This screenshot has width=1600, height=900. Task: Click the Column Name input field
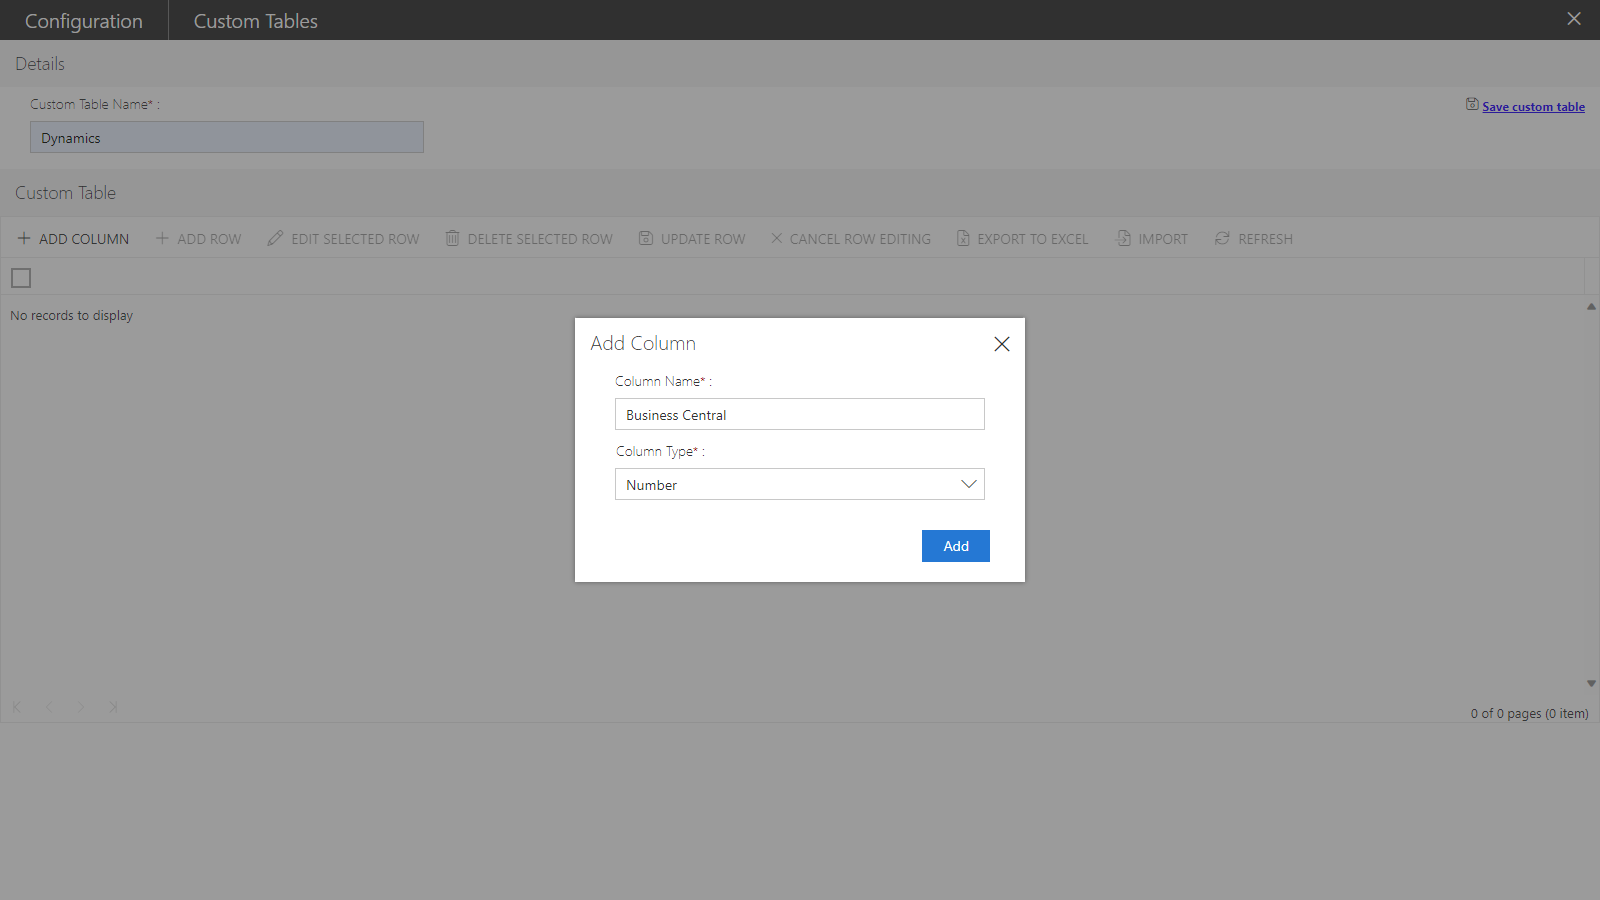tap(799, 415)
